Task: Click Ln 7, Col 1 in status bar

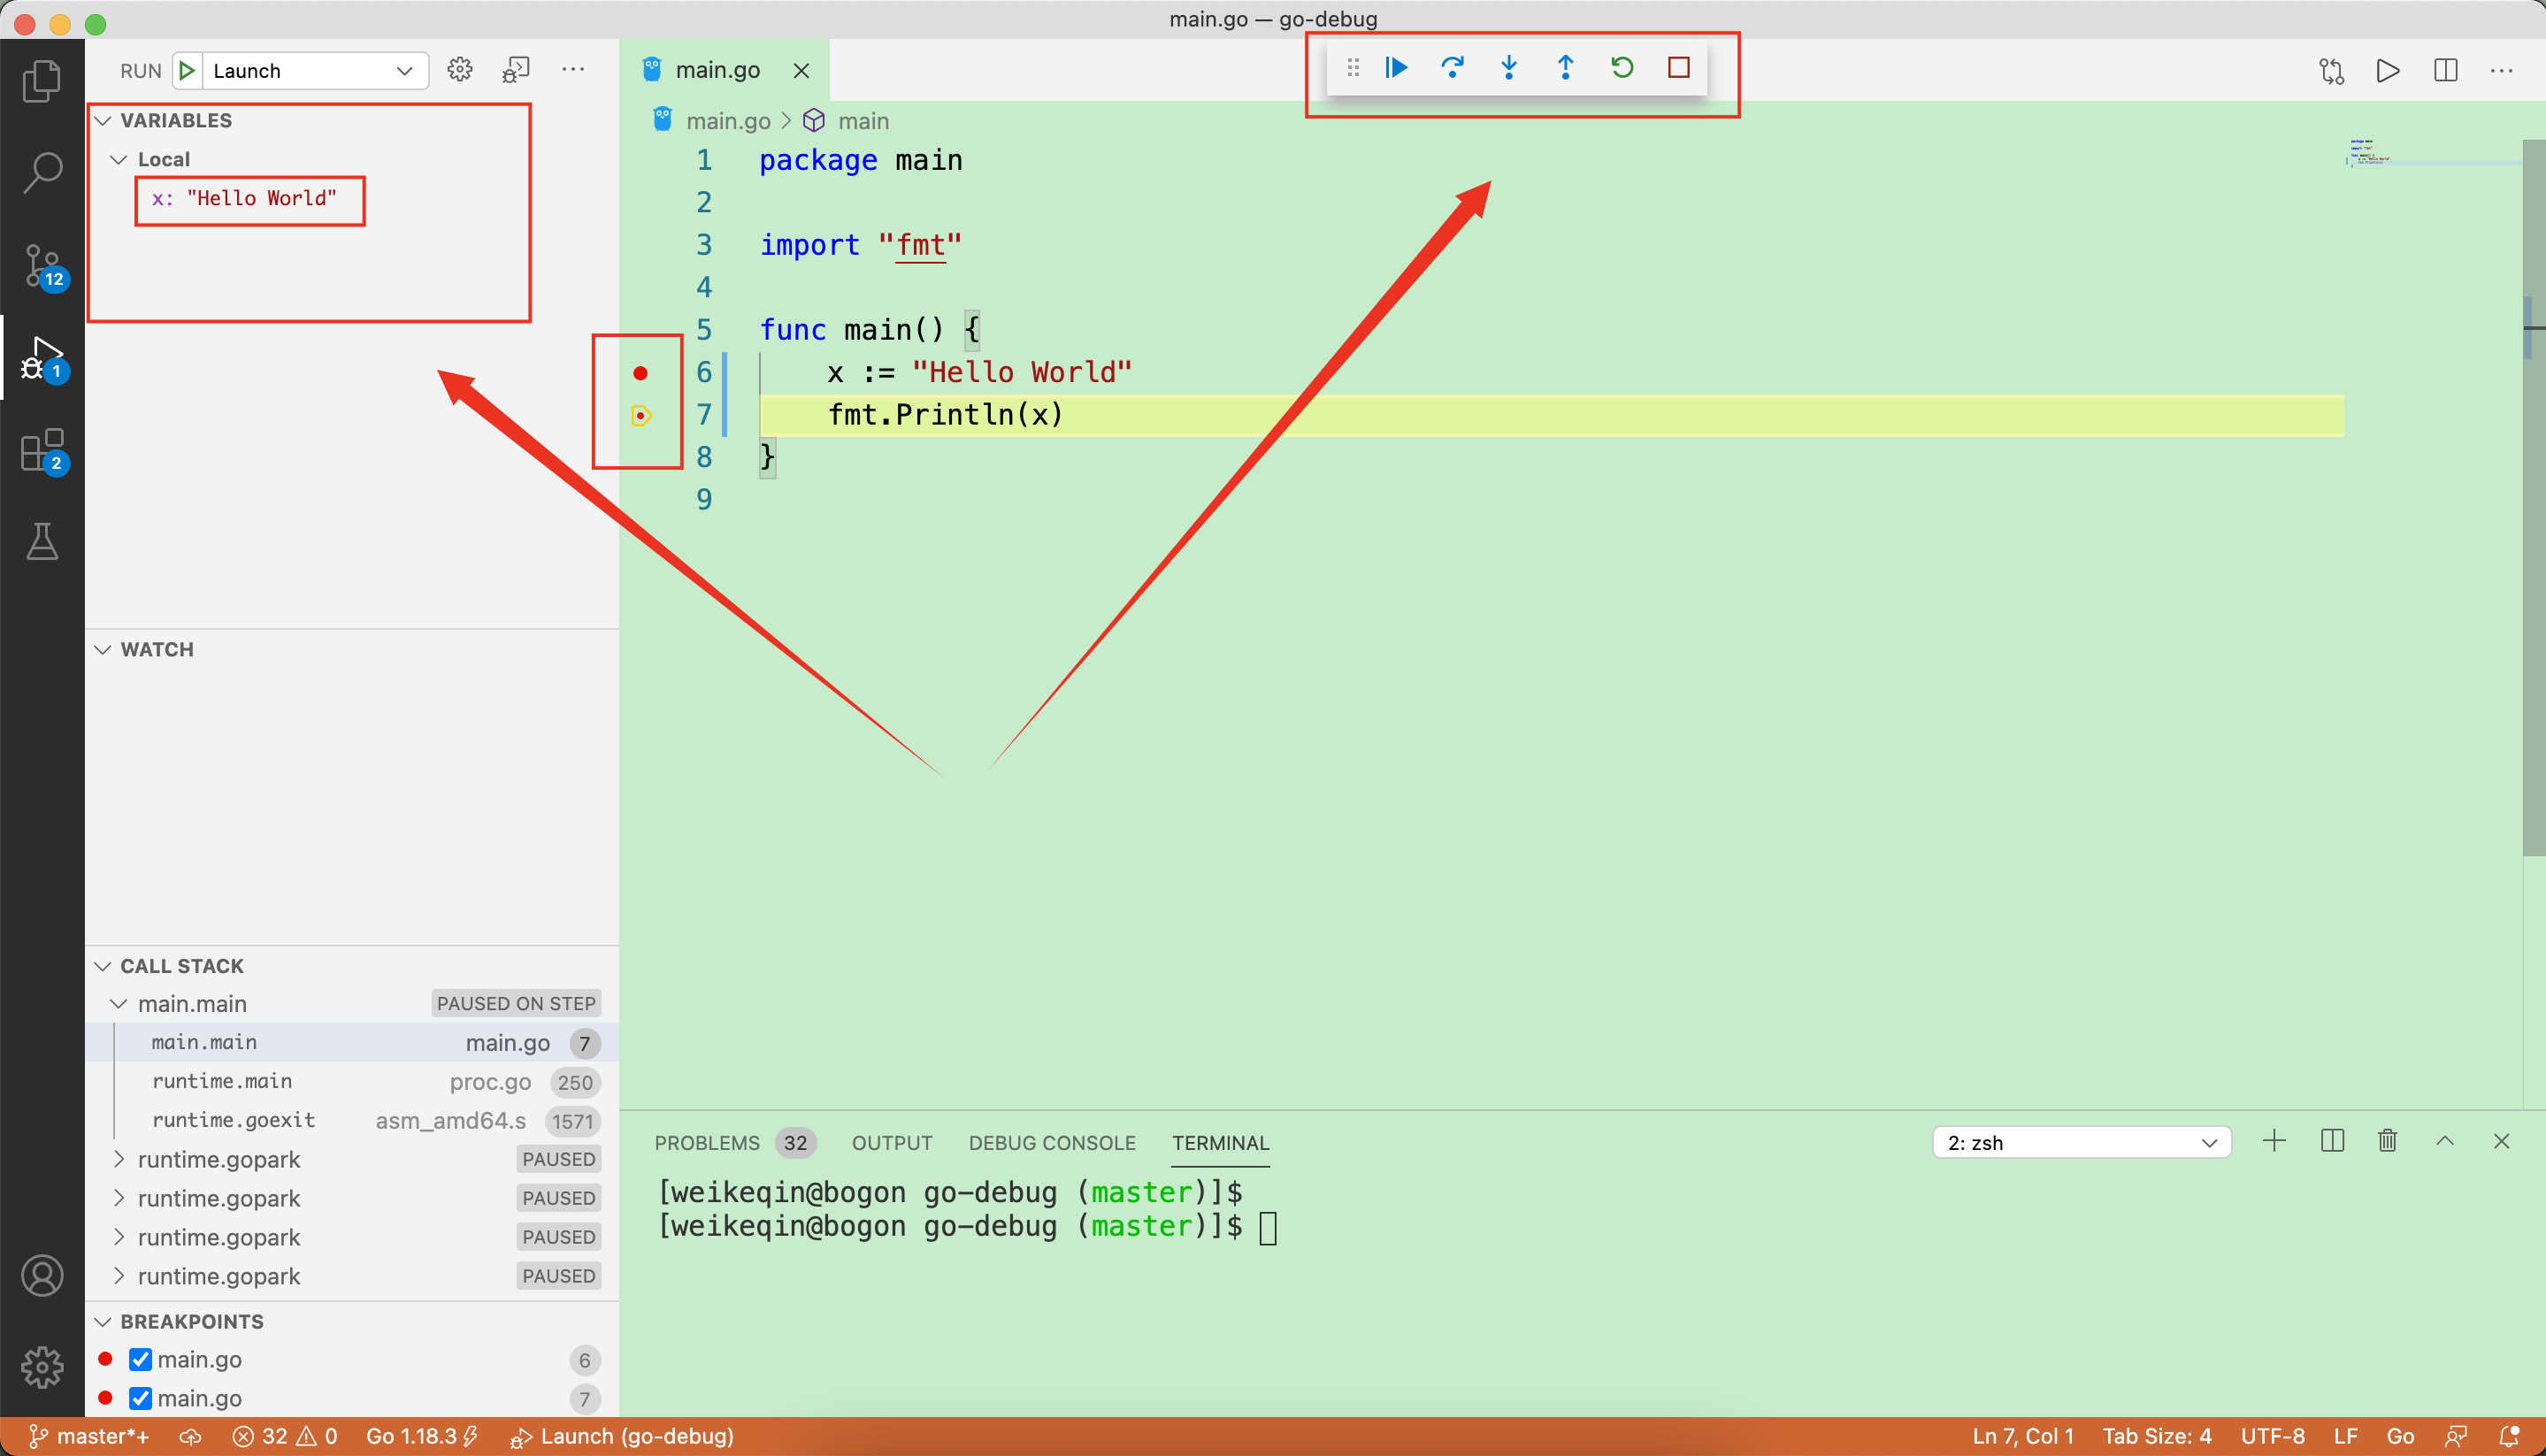Action: [x=2023, y=1436]
